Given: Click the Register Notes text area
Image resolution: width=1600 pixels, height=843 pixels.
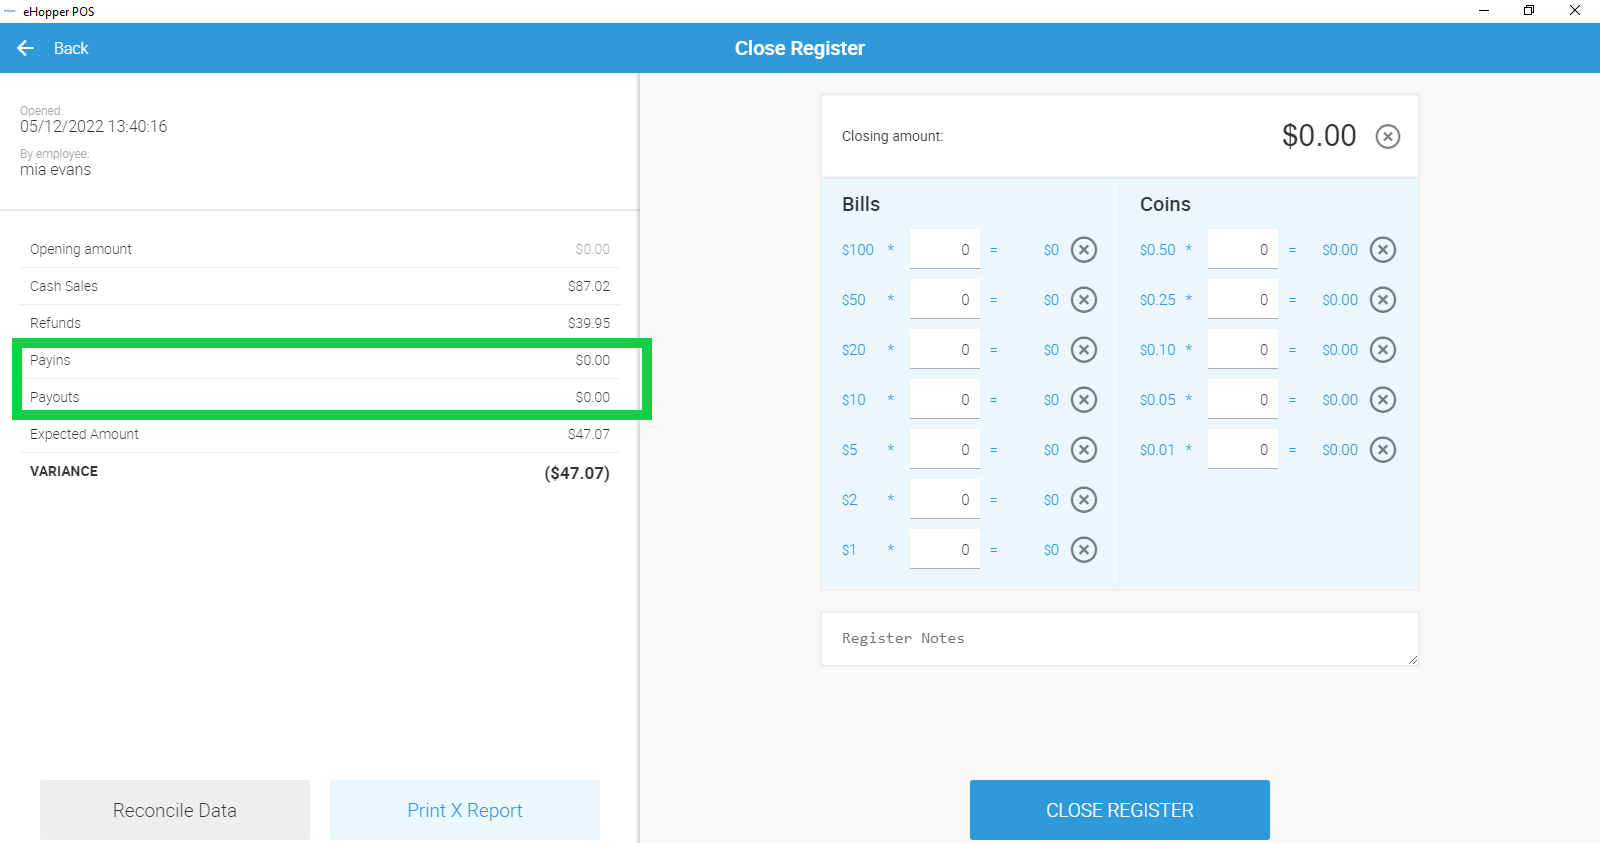Looking at the screenshot, I should click(1120, 639).
